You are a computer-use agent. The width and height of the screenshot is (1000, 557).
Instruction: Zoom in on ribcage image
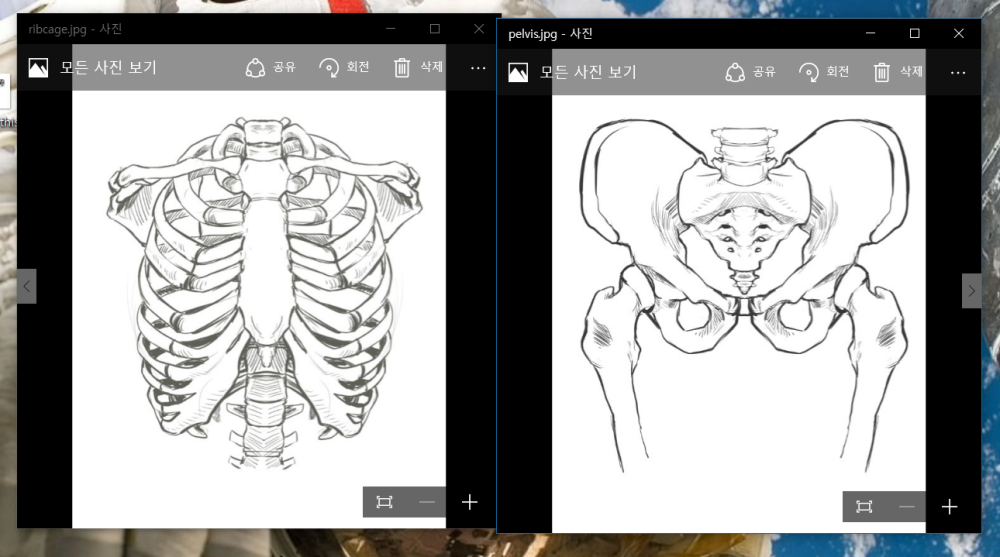(470, 502)
